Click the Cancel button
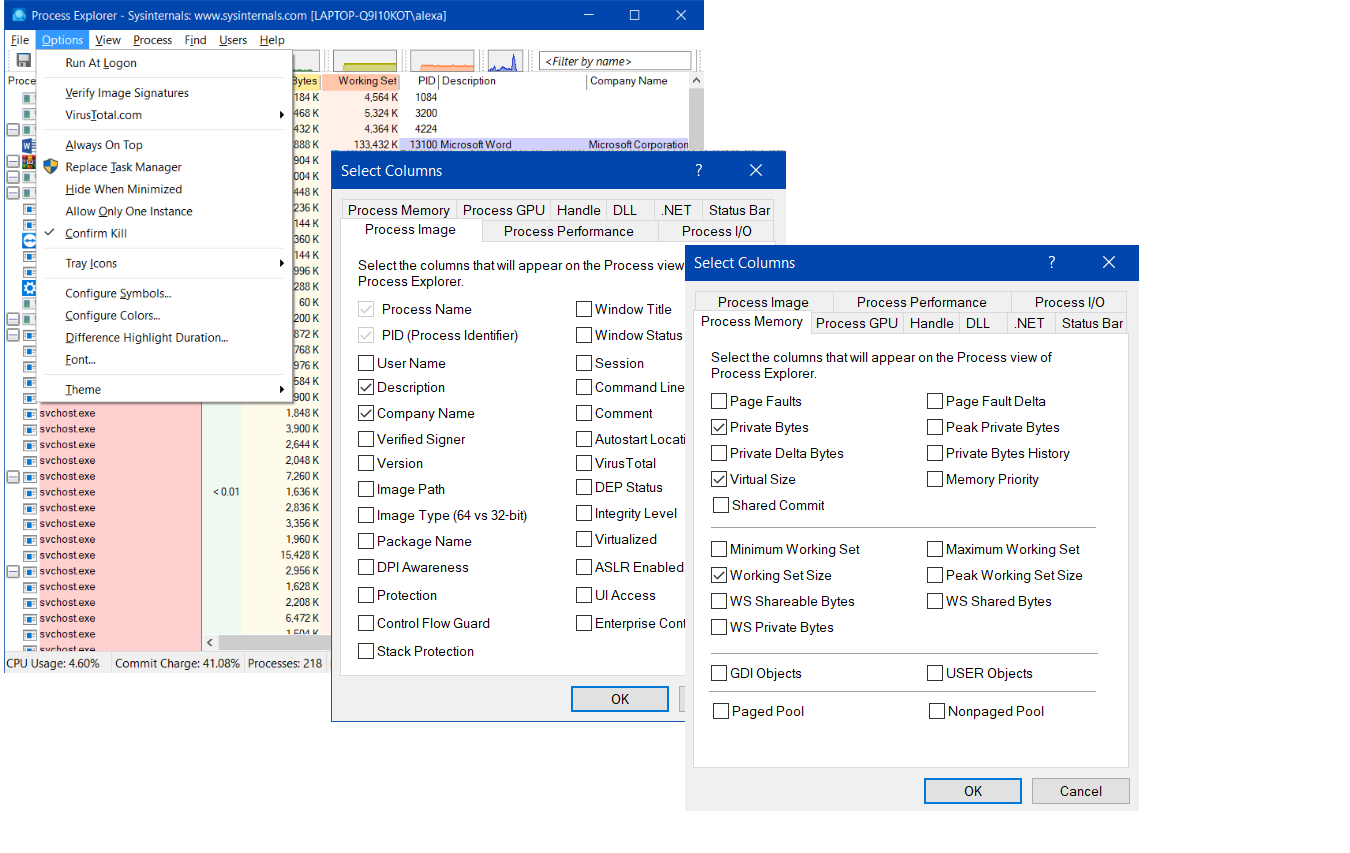Screen dimensions: 1350x853 pyautogui.click(x=1080, y=790)
